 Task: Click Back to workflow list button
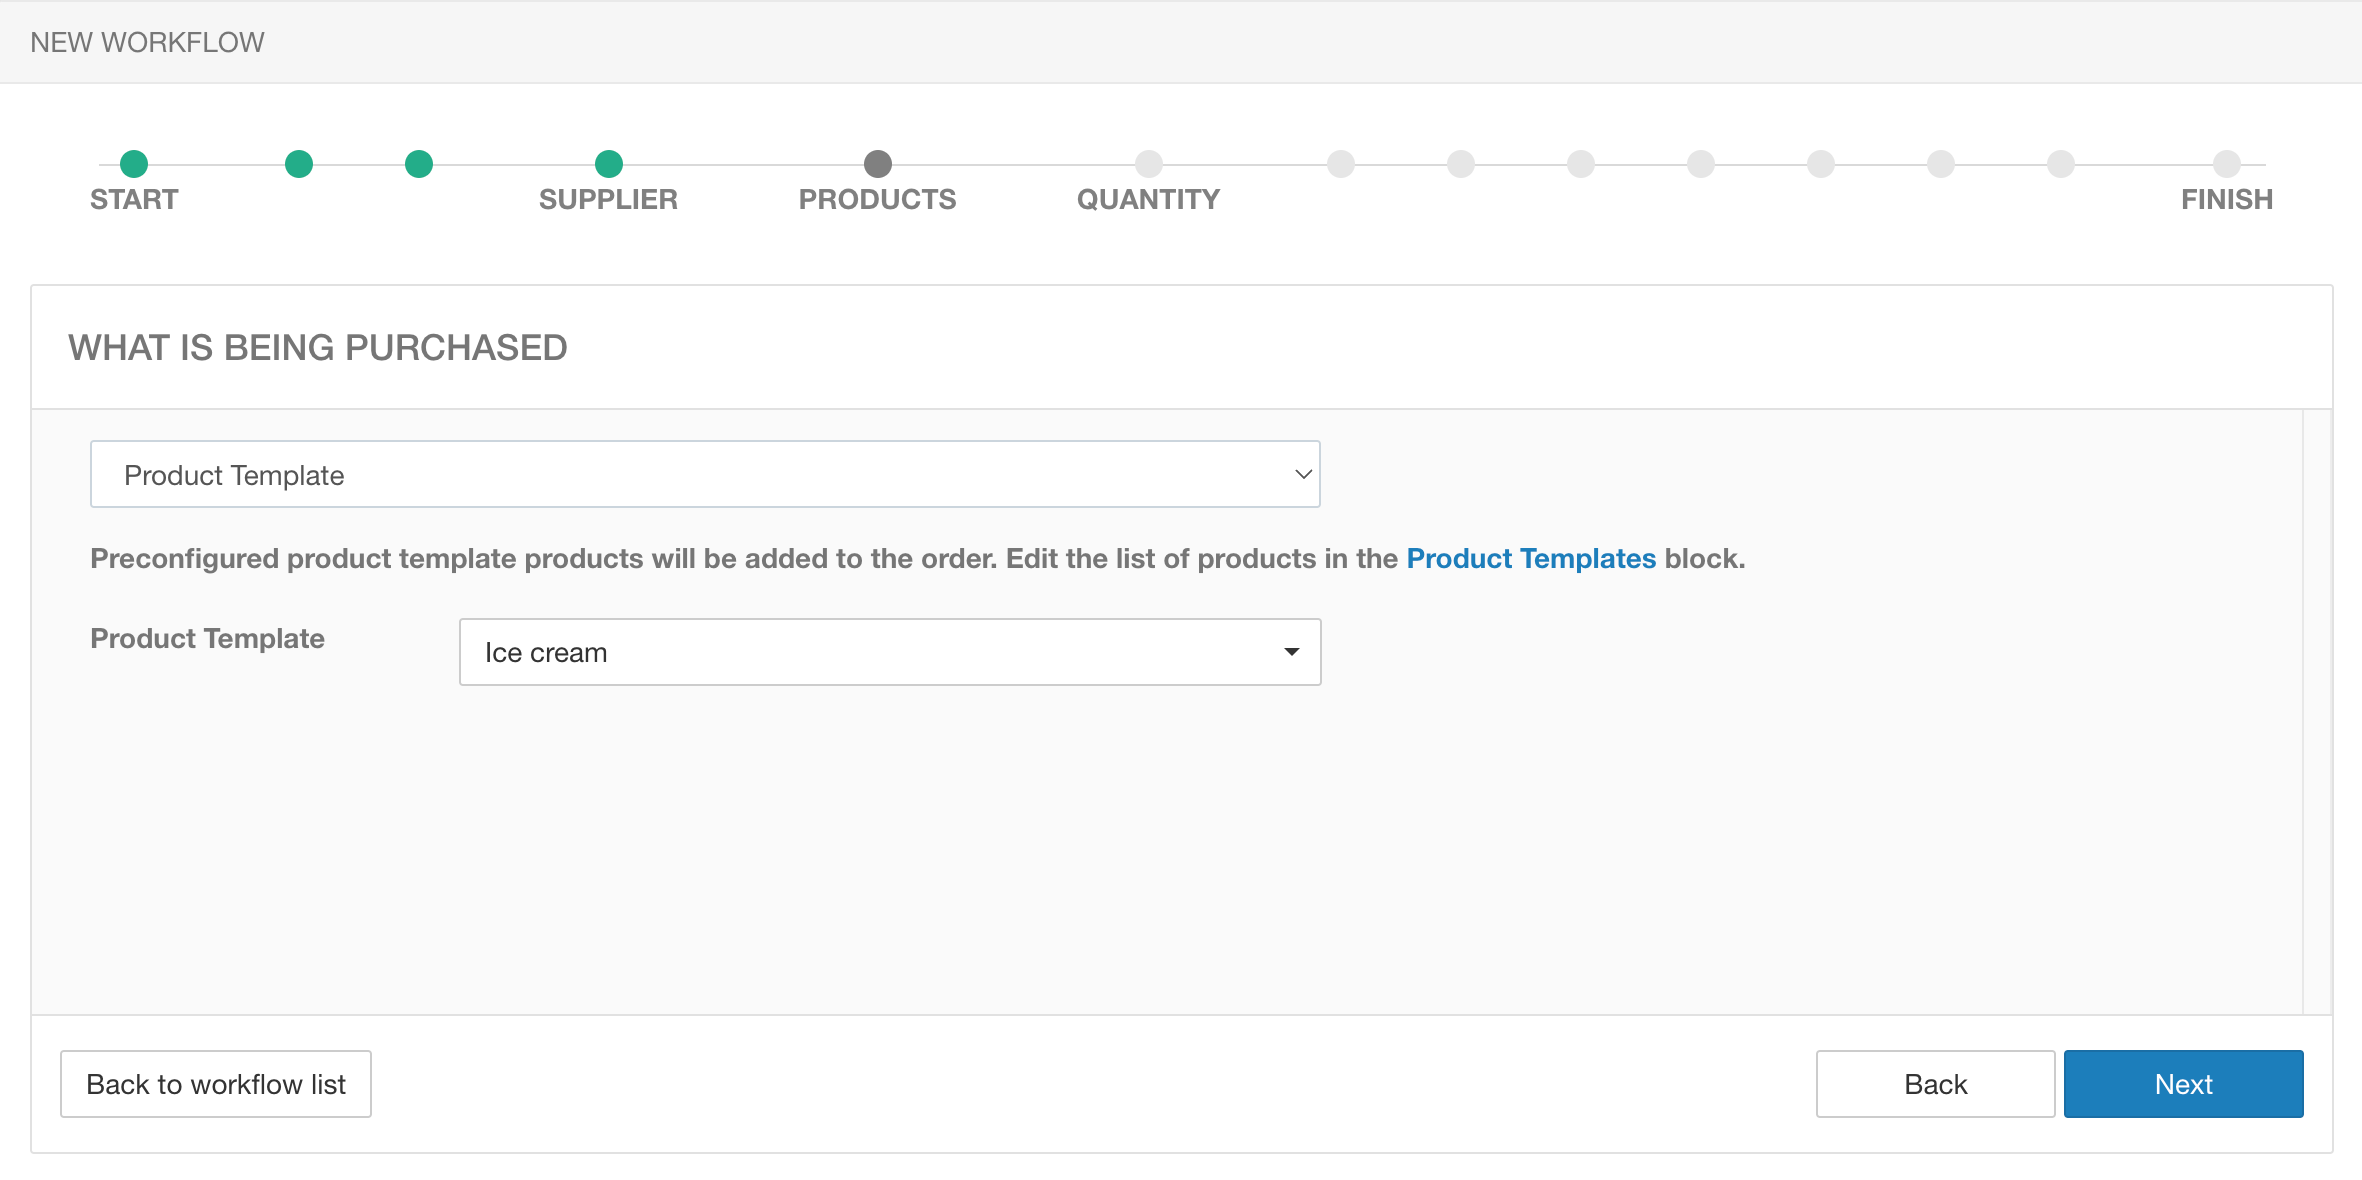click(216, 1084)
